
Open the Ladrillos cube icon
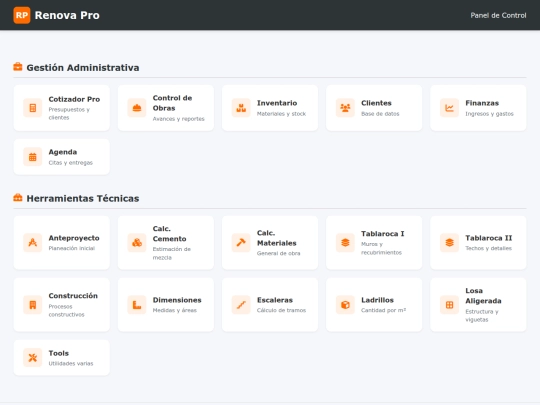coord(345,305)
